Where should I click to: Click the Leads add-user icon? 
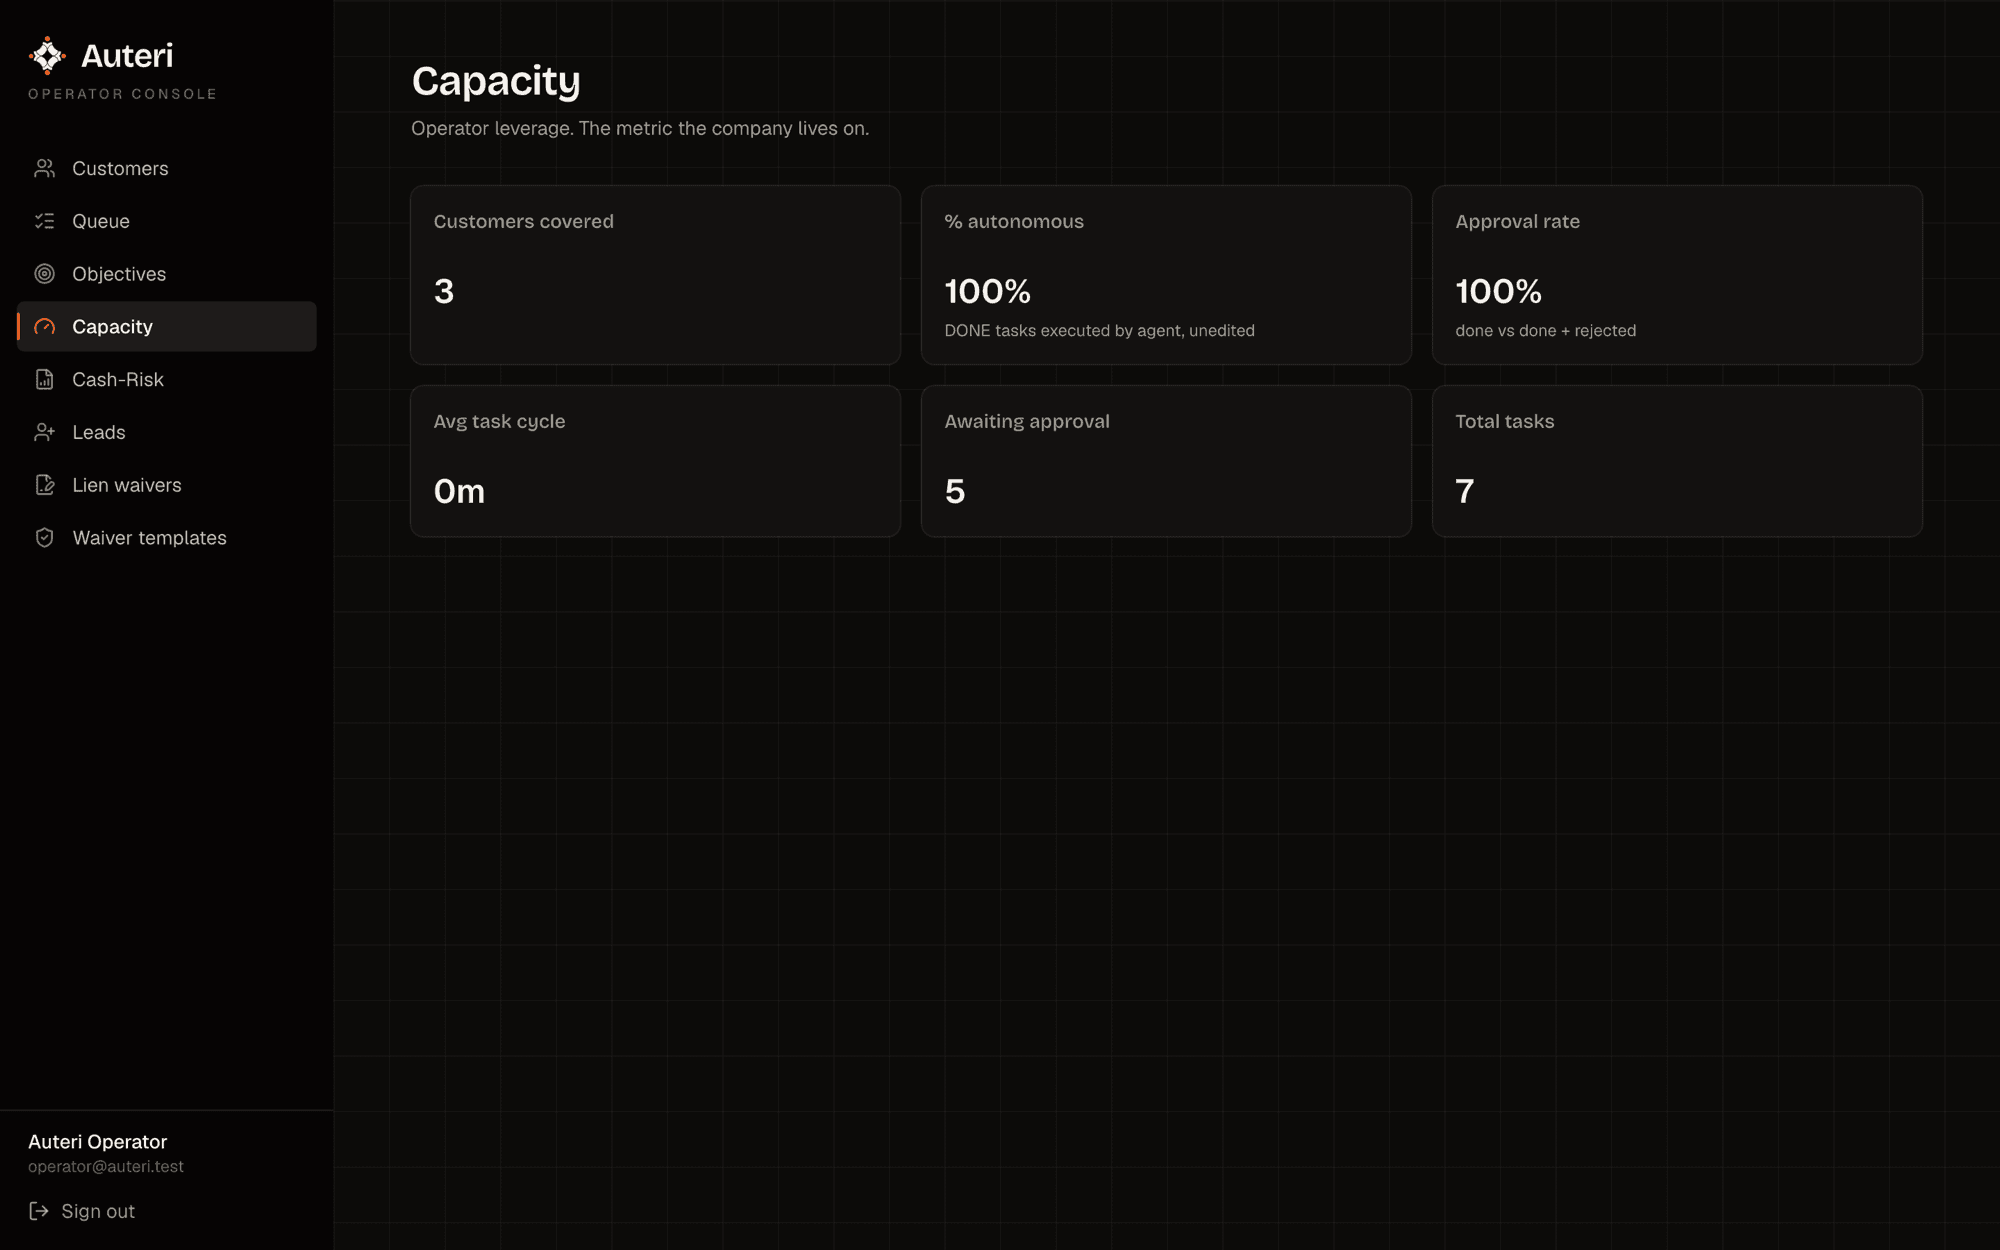(44, 432)
